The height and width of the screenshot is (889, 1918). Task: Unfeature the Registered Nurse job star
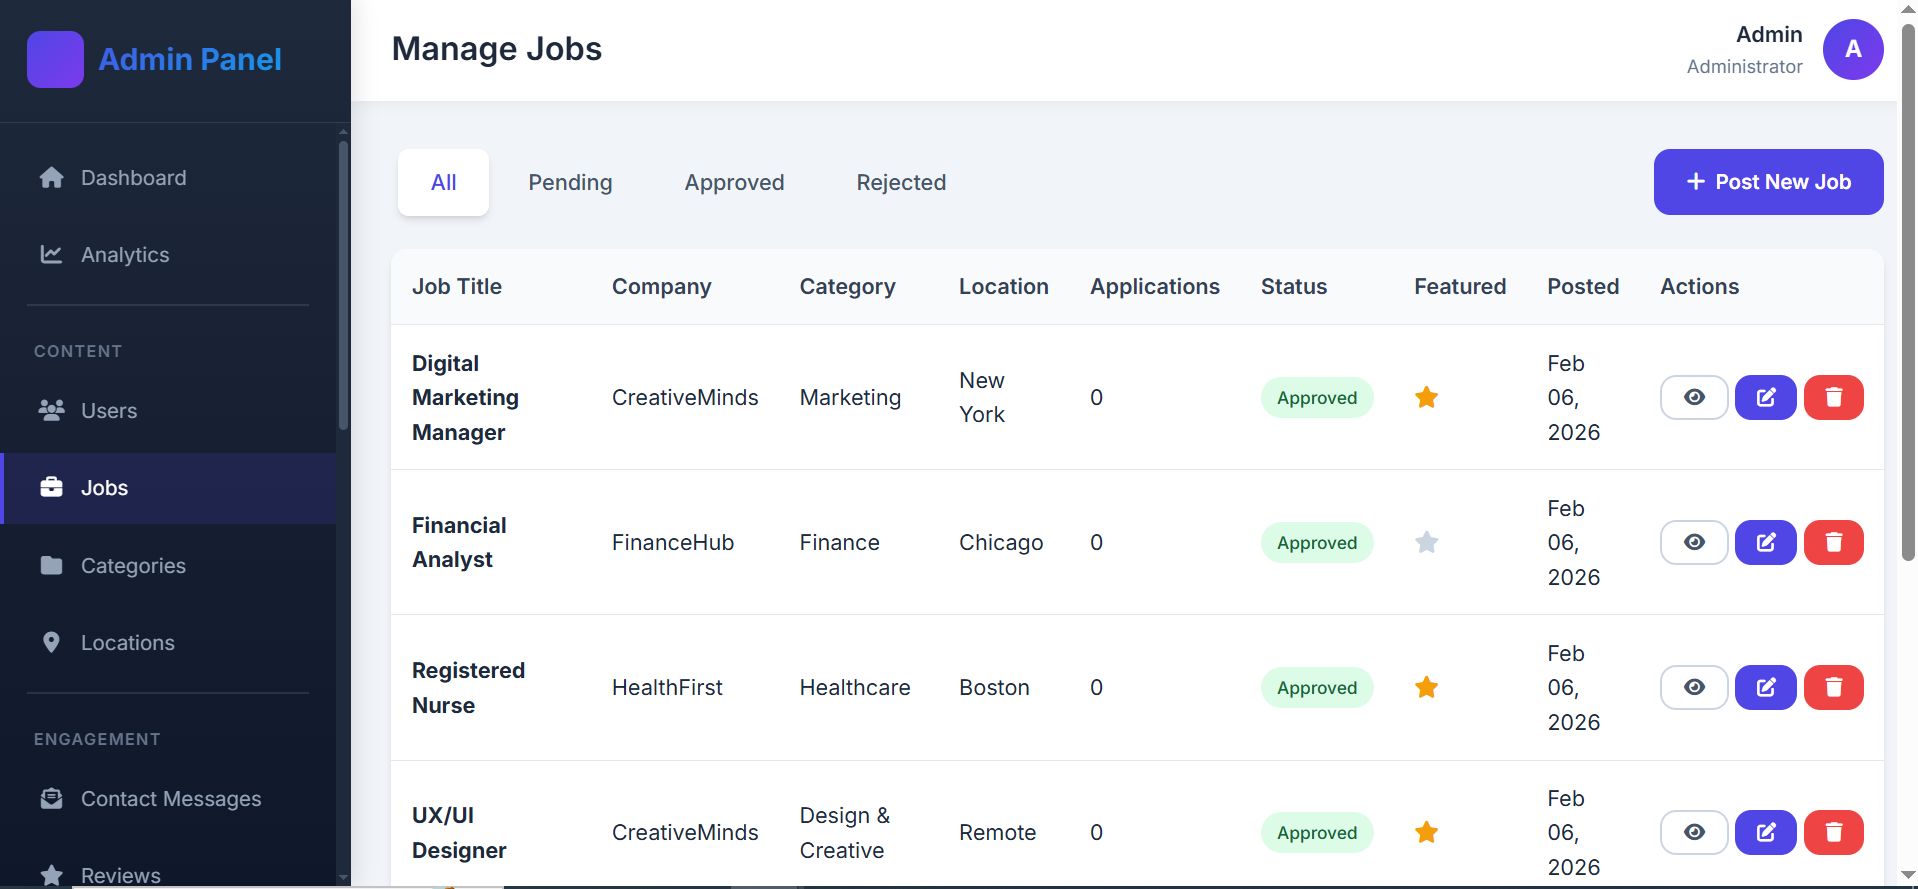[x=1426, y=687]
